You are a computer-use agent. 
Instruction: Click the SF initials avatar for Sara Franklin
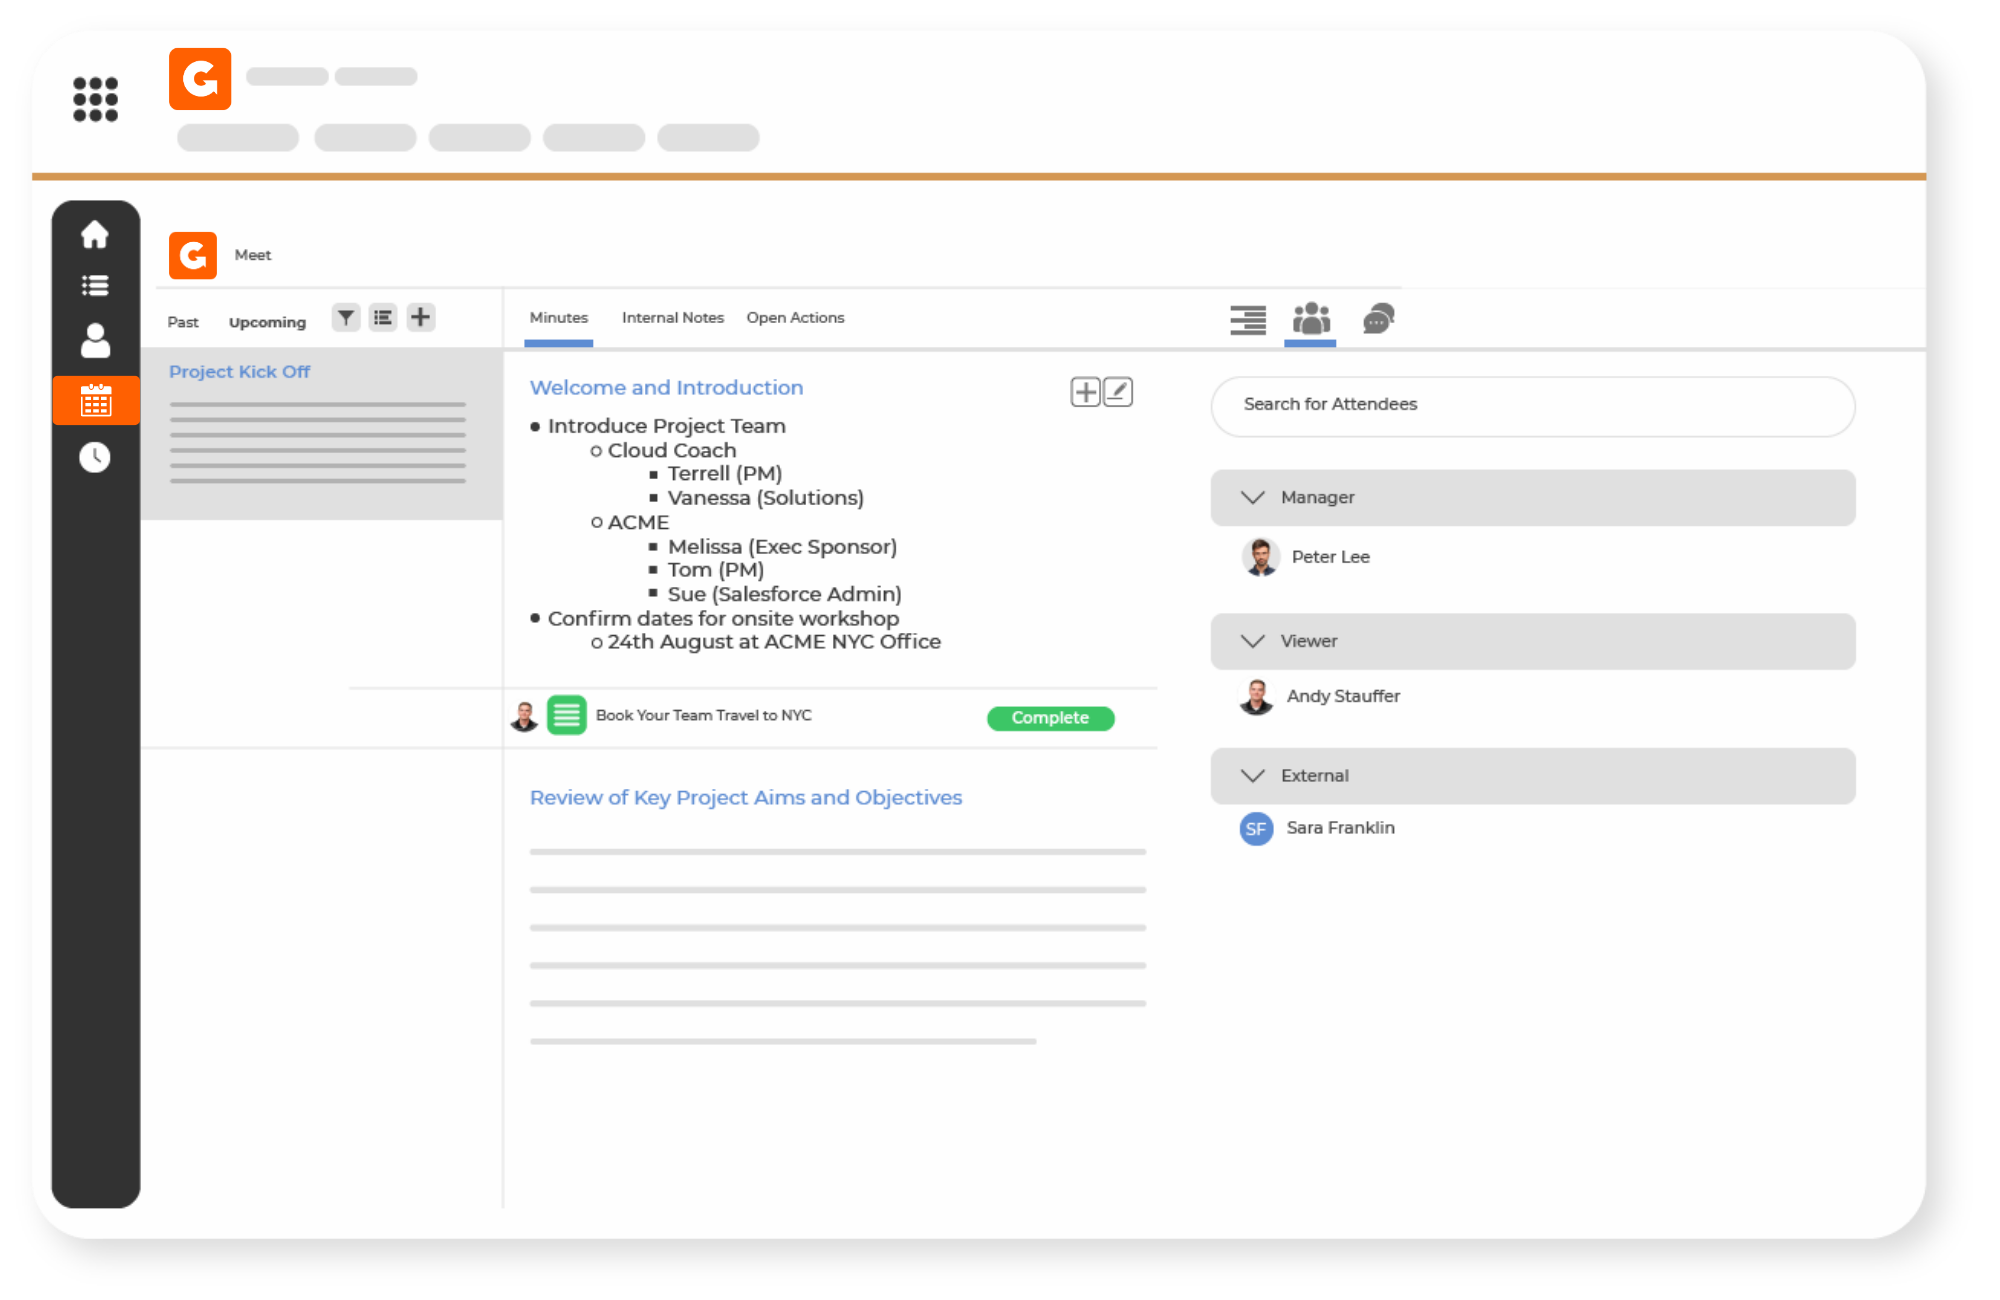pos(1256,829)
